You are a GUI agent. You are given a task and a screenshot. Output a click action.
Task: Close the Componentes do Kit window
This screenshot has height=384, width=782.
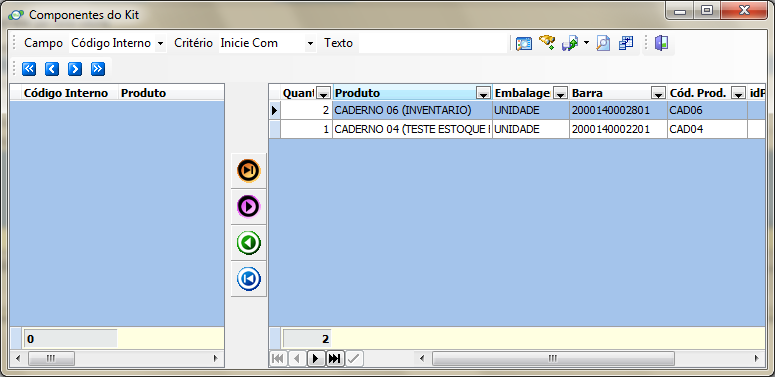pyautogui.click(x=744, y=10)
